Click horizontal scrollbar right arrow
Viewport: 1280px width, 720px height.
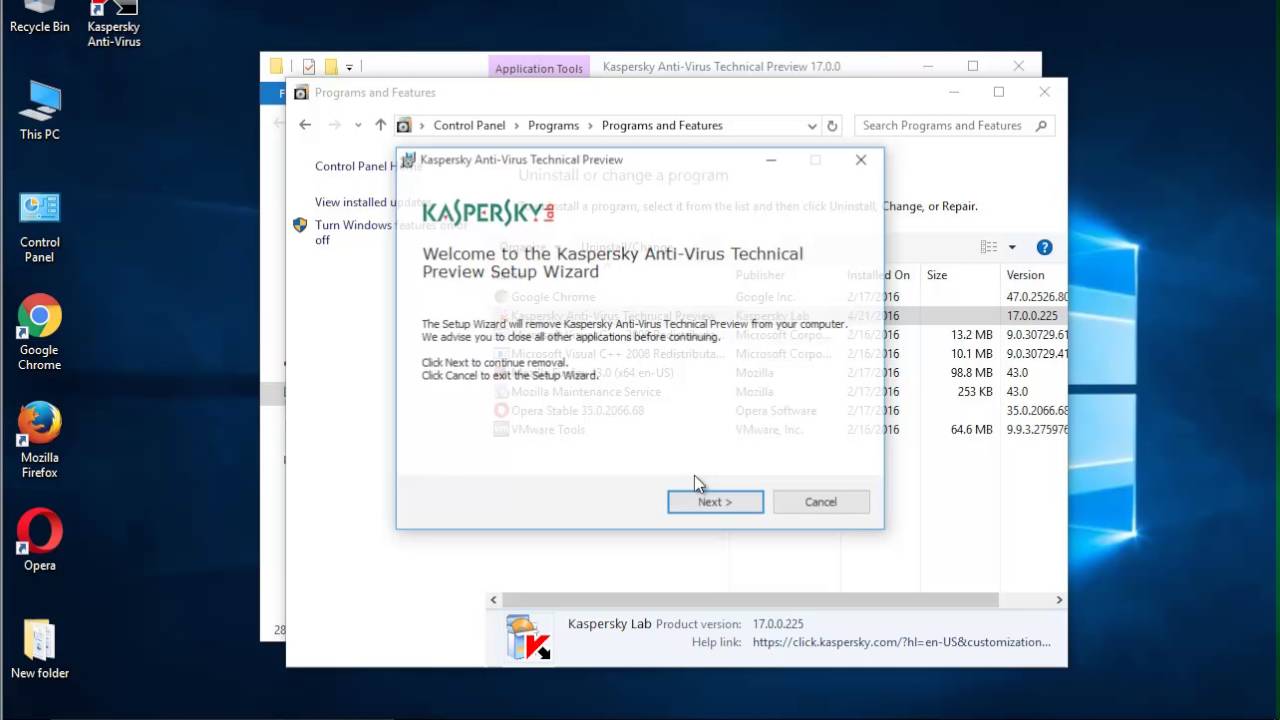(x=1059, y=600)
